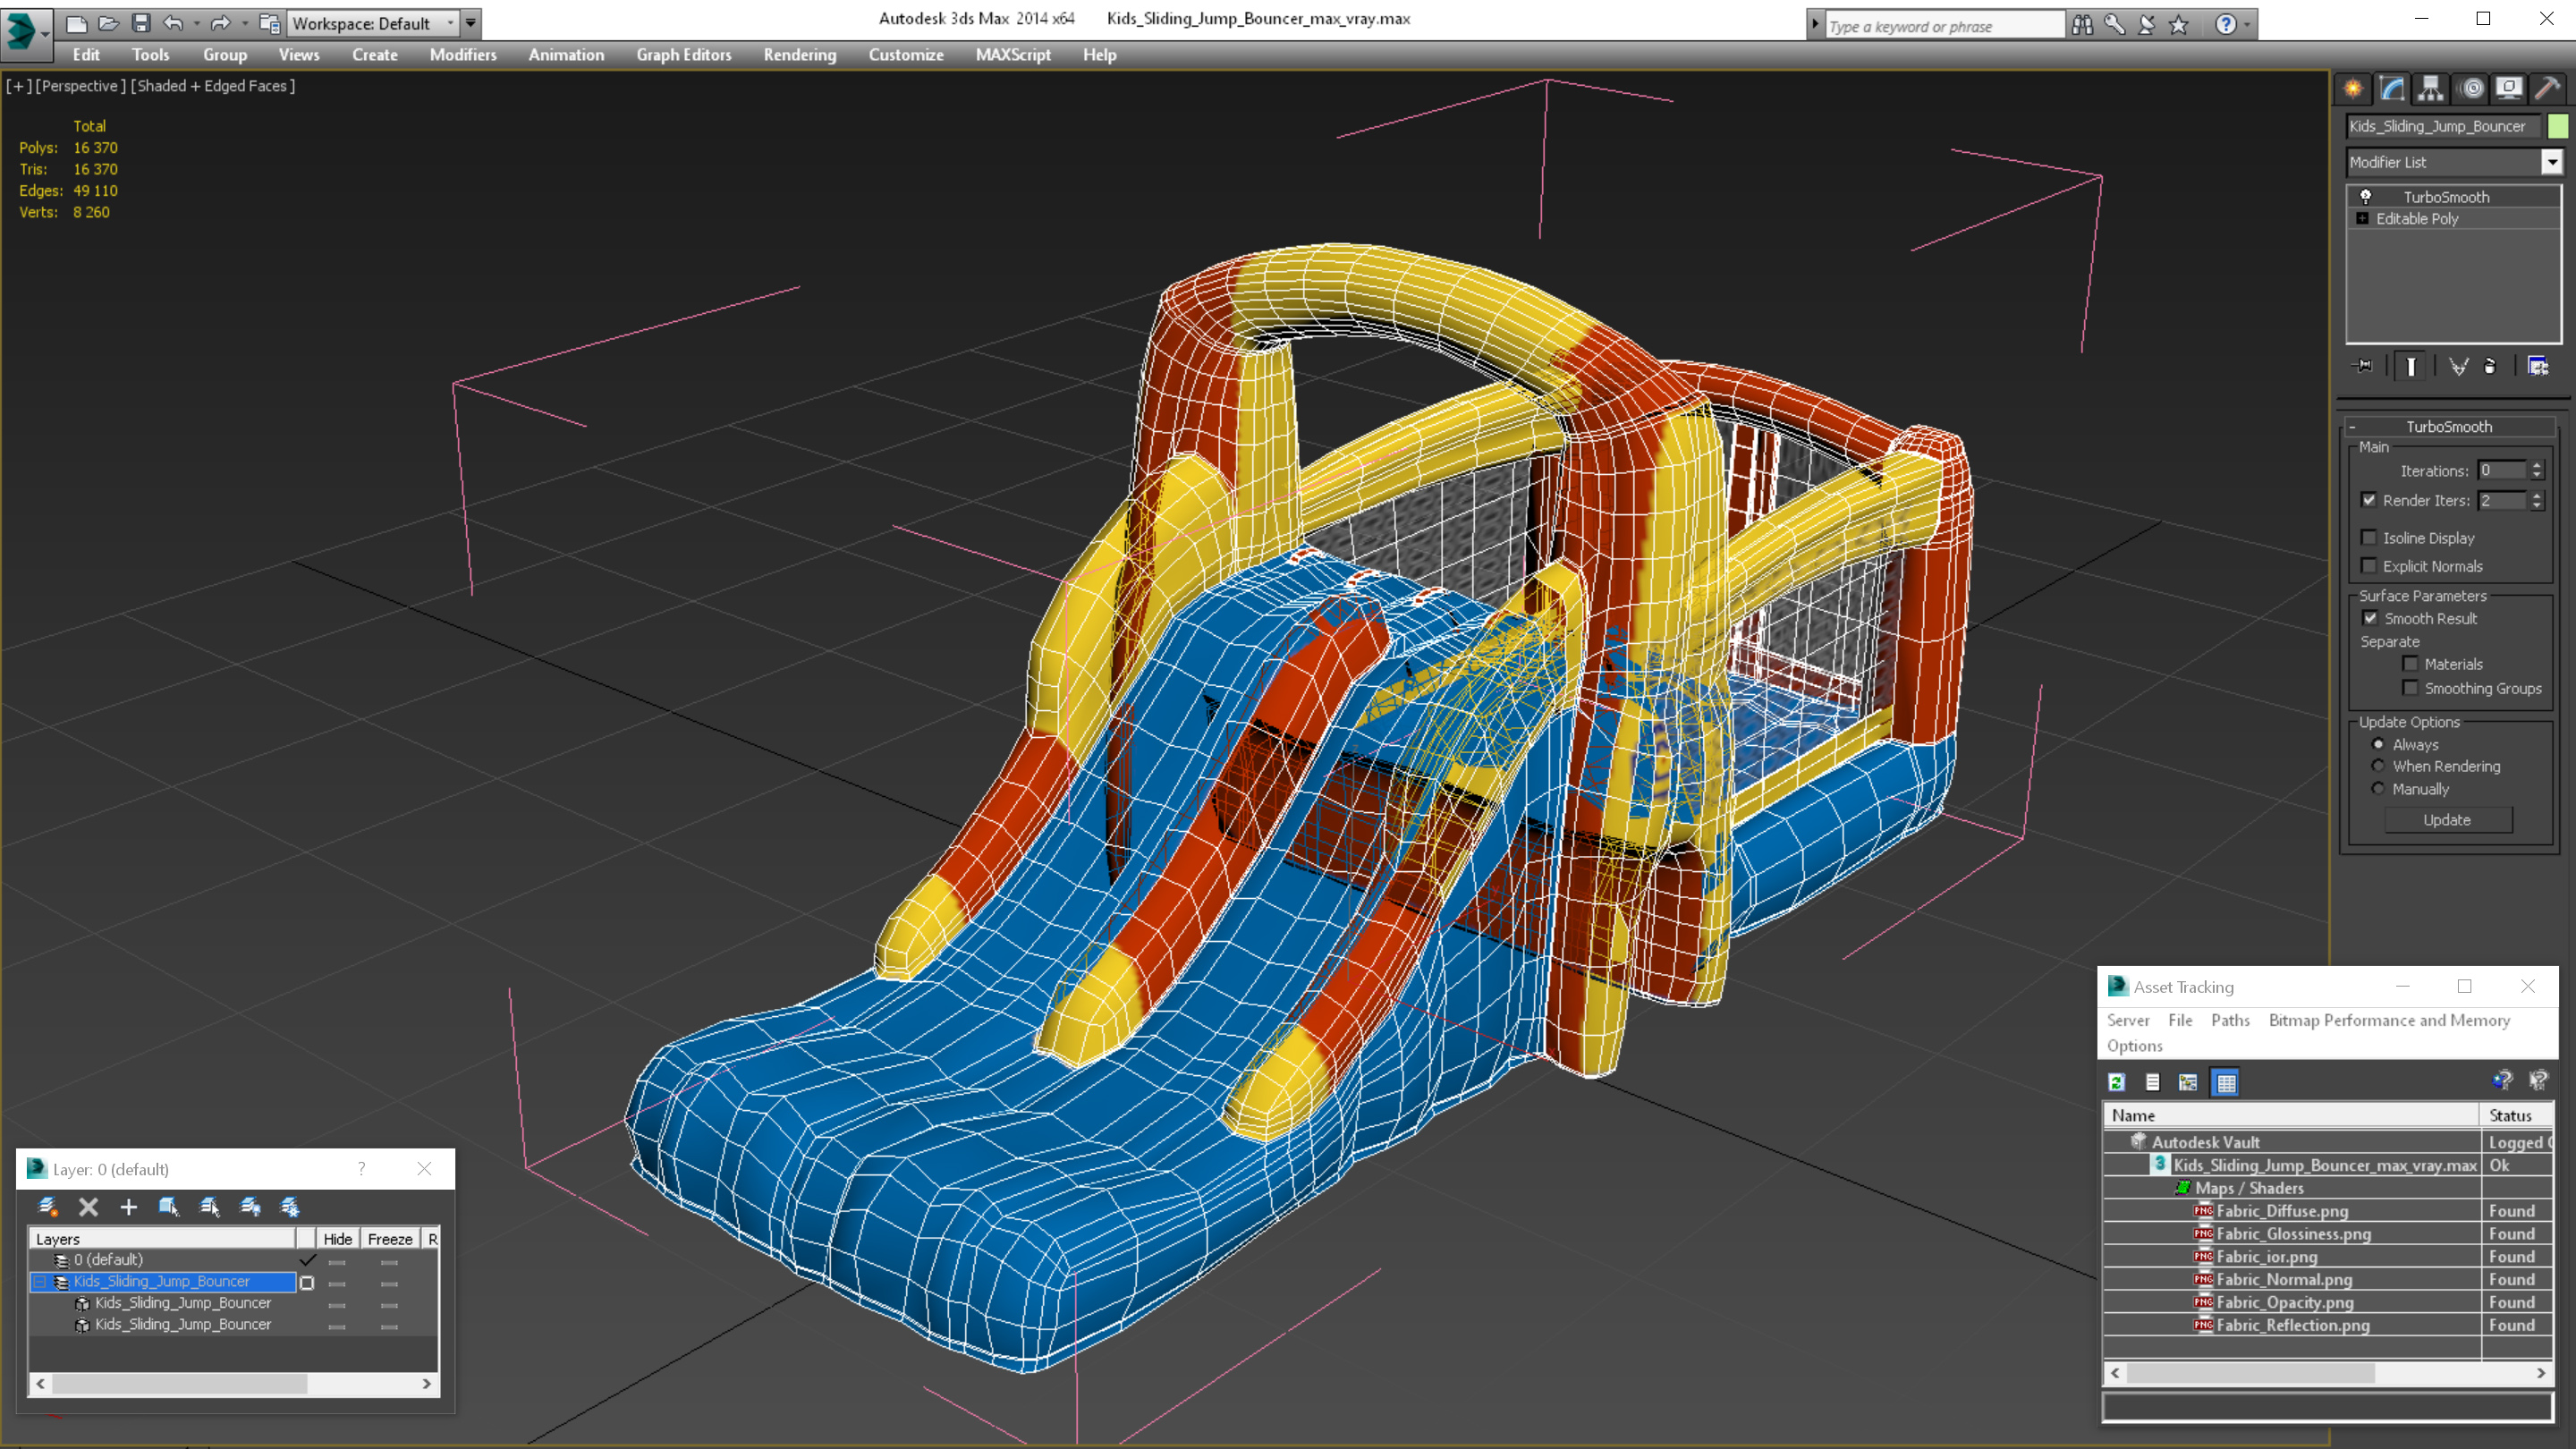Toggle TurboSmooth lightbulb in modifier stack

[x=2366, y=197]
